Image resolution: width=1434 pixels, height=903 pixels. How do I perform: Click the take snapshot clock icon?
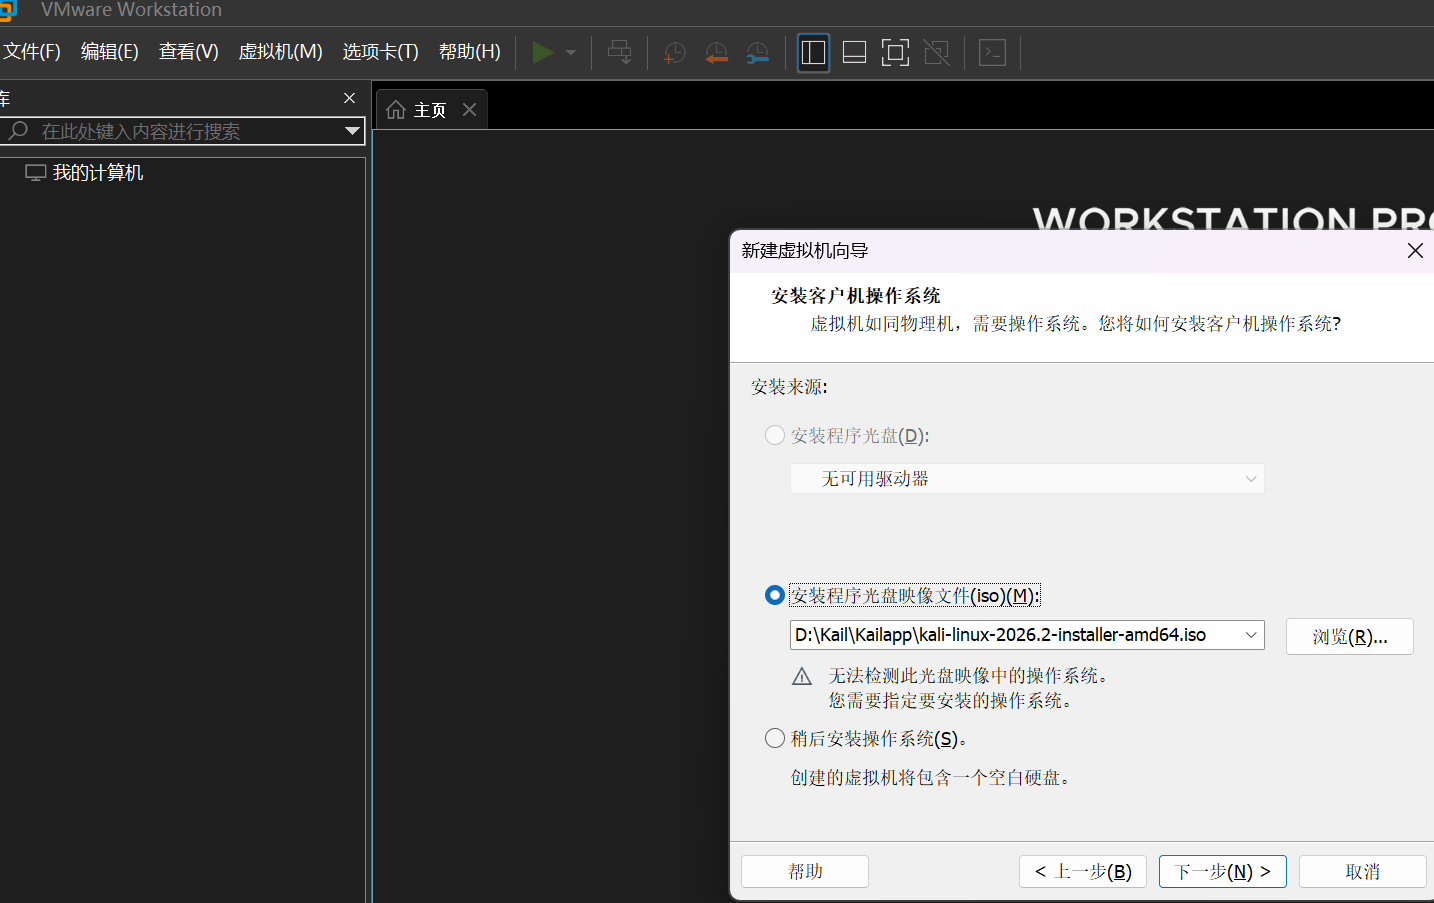click(675, 52)
